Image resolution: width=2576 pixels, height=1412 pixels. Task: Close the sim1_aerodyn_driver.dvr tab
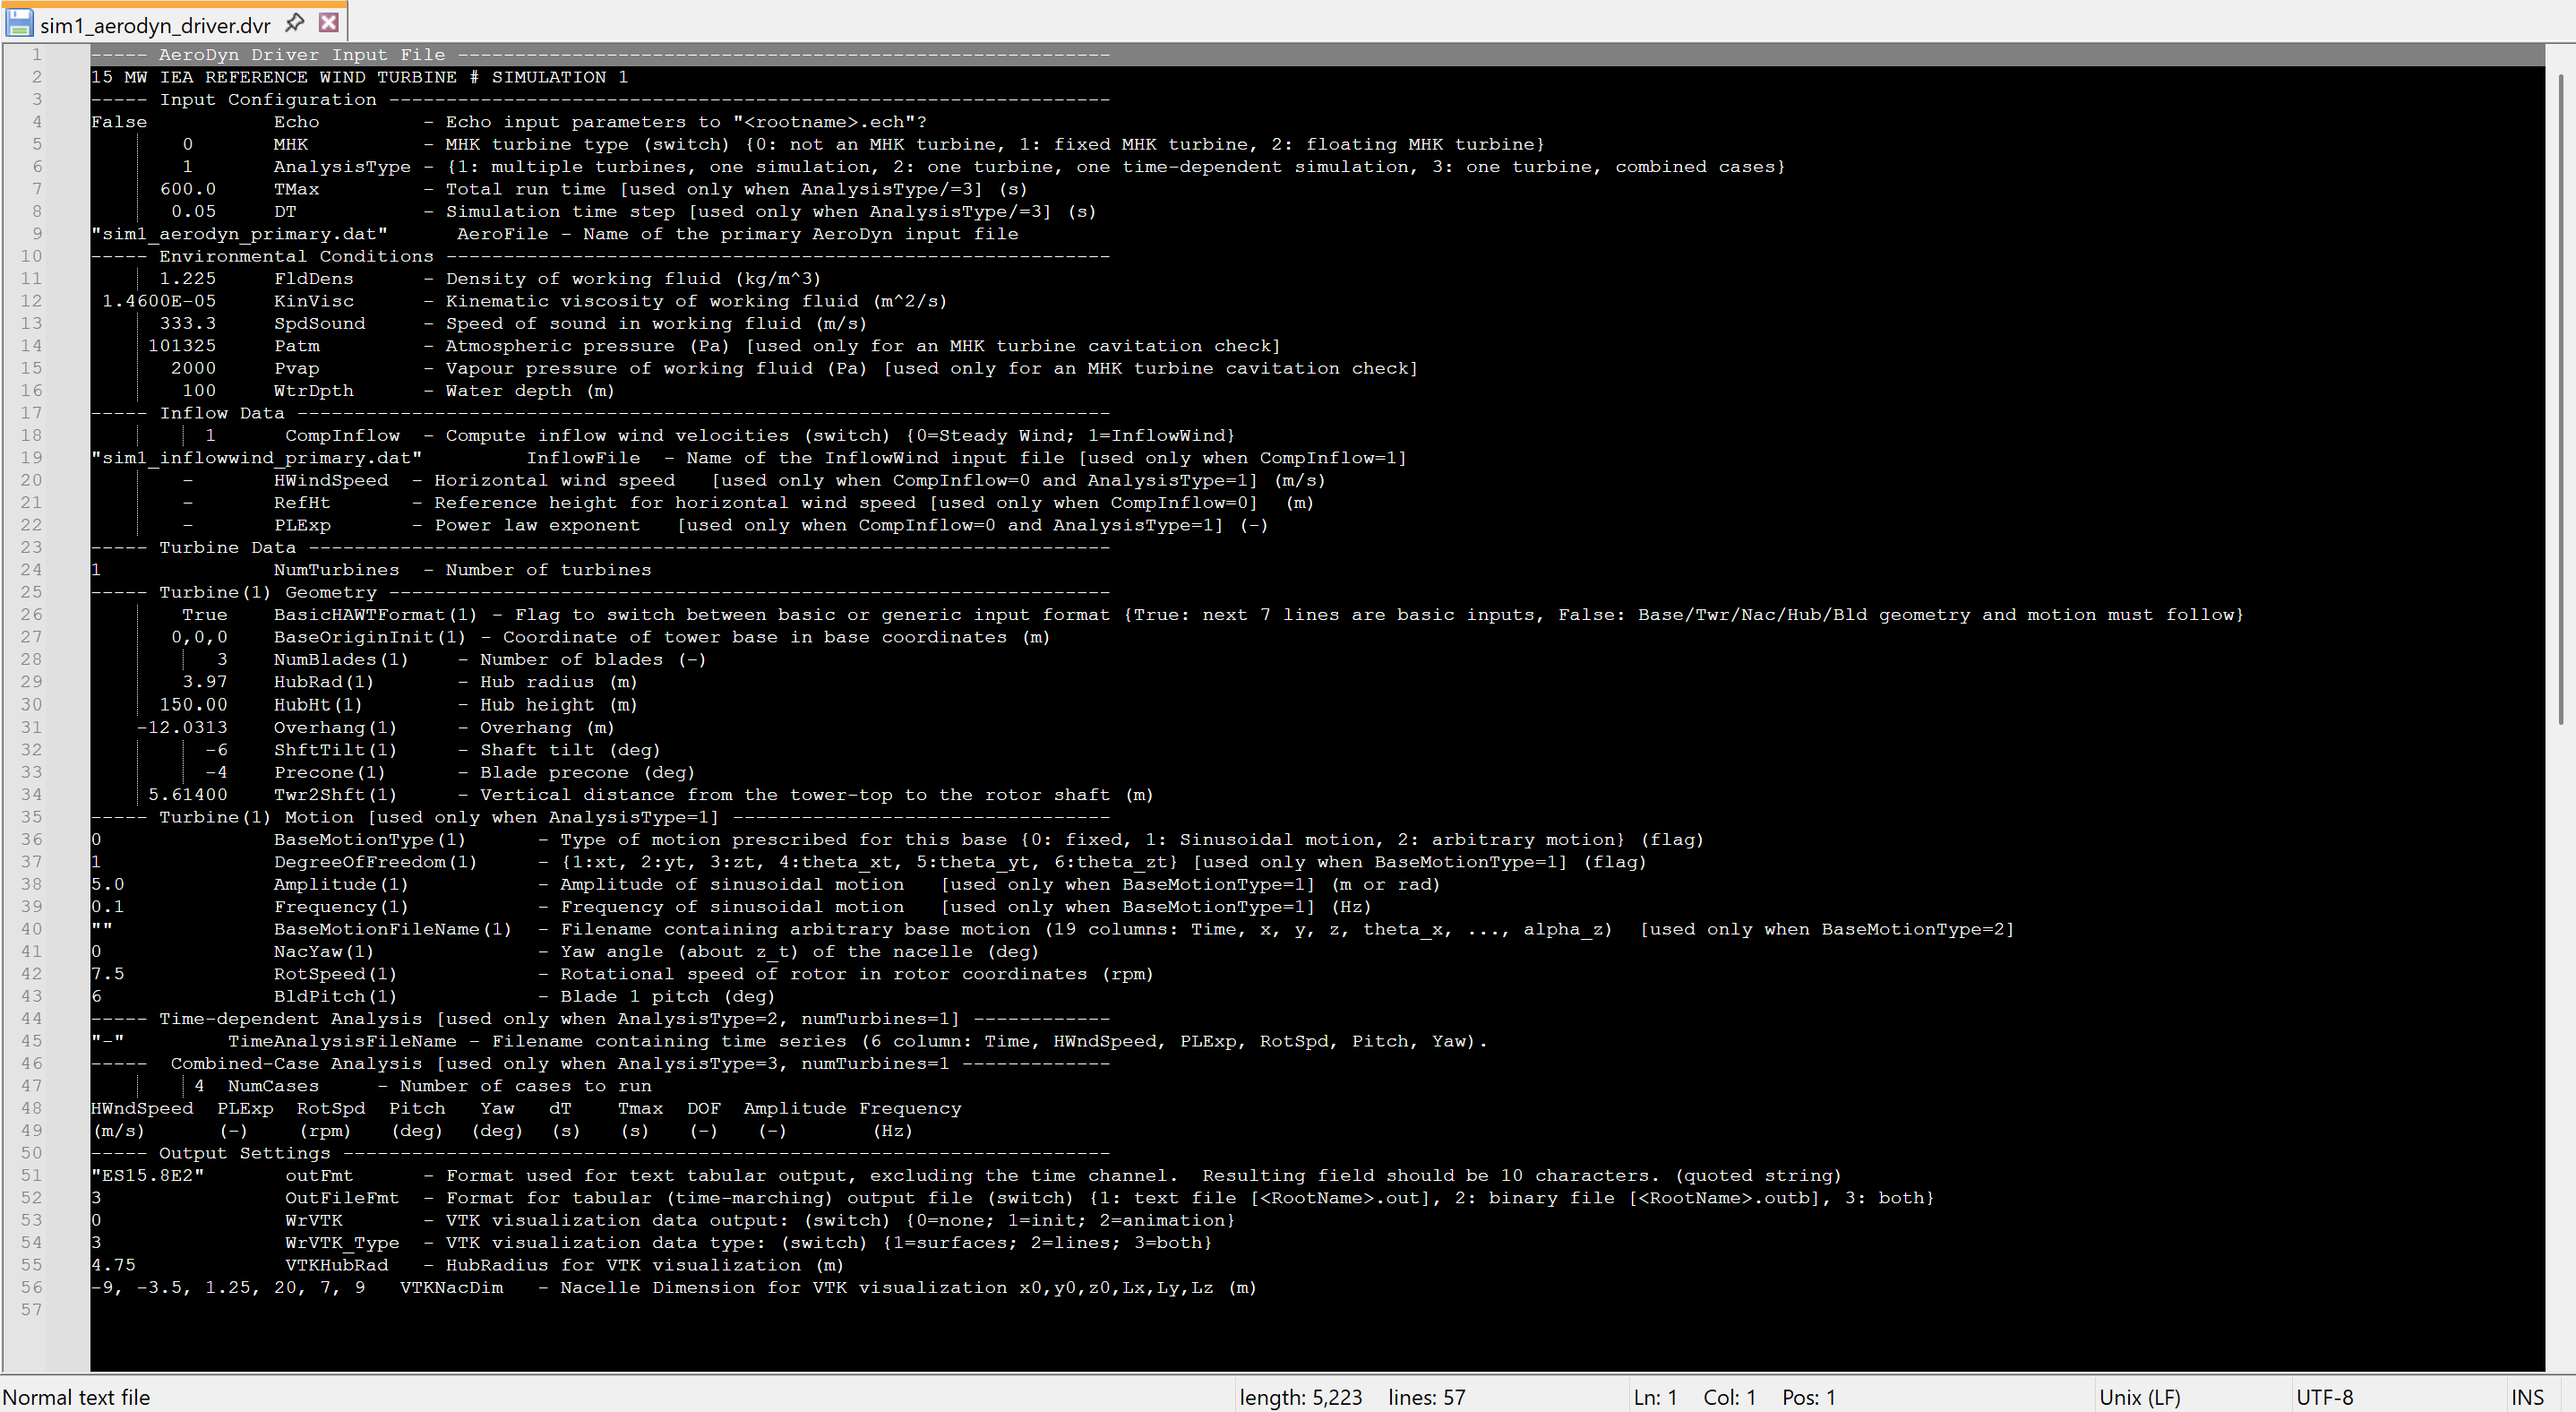(328, 23)
